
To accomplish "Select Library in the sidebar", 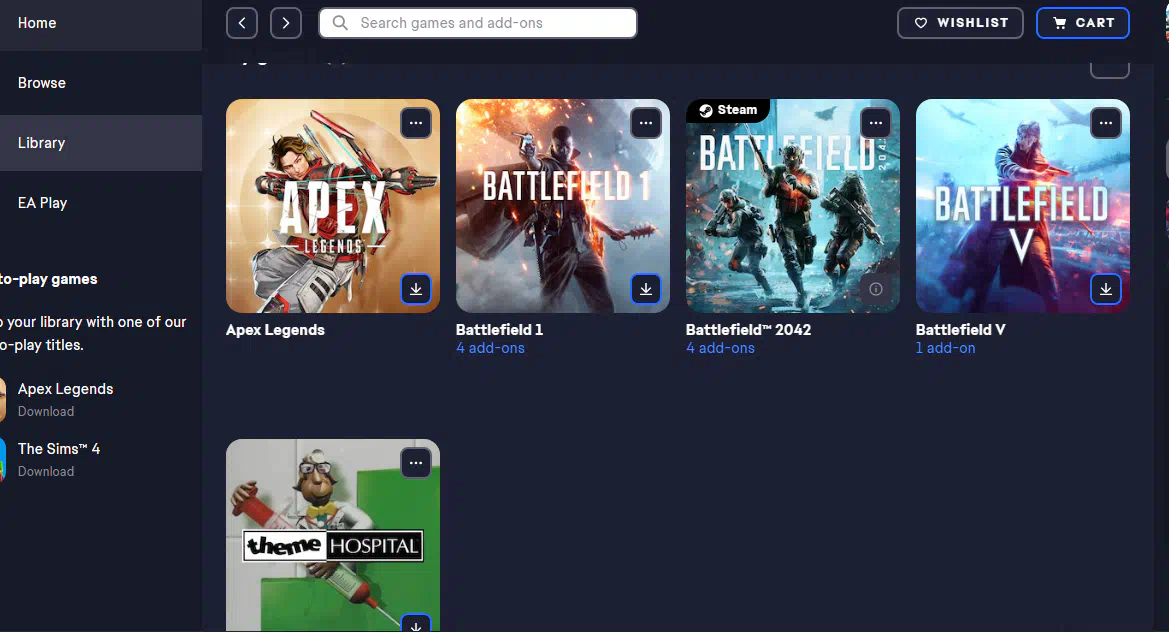I will (x=101, y=142).
